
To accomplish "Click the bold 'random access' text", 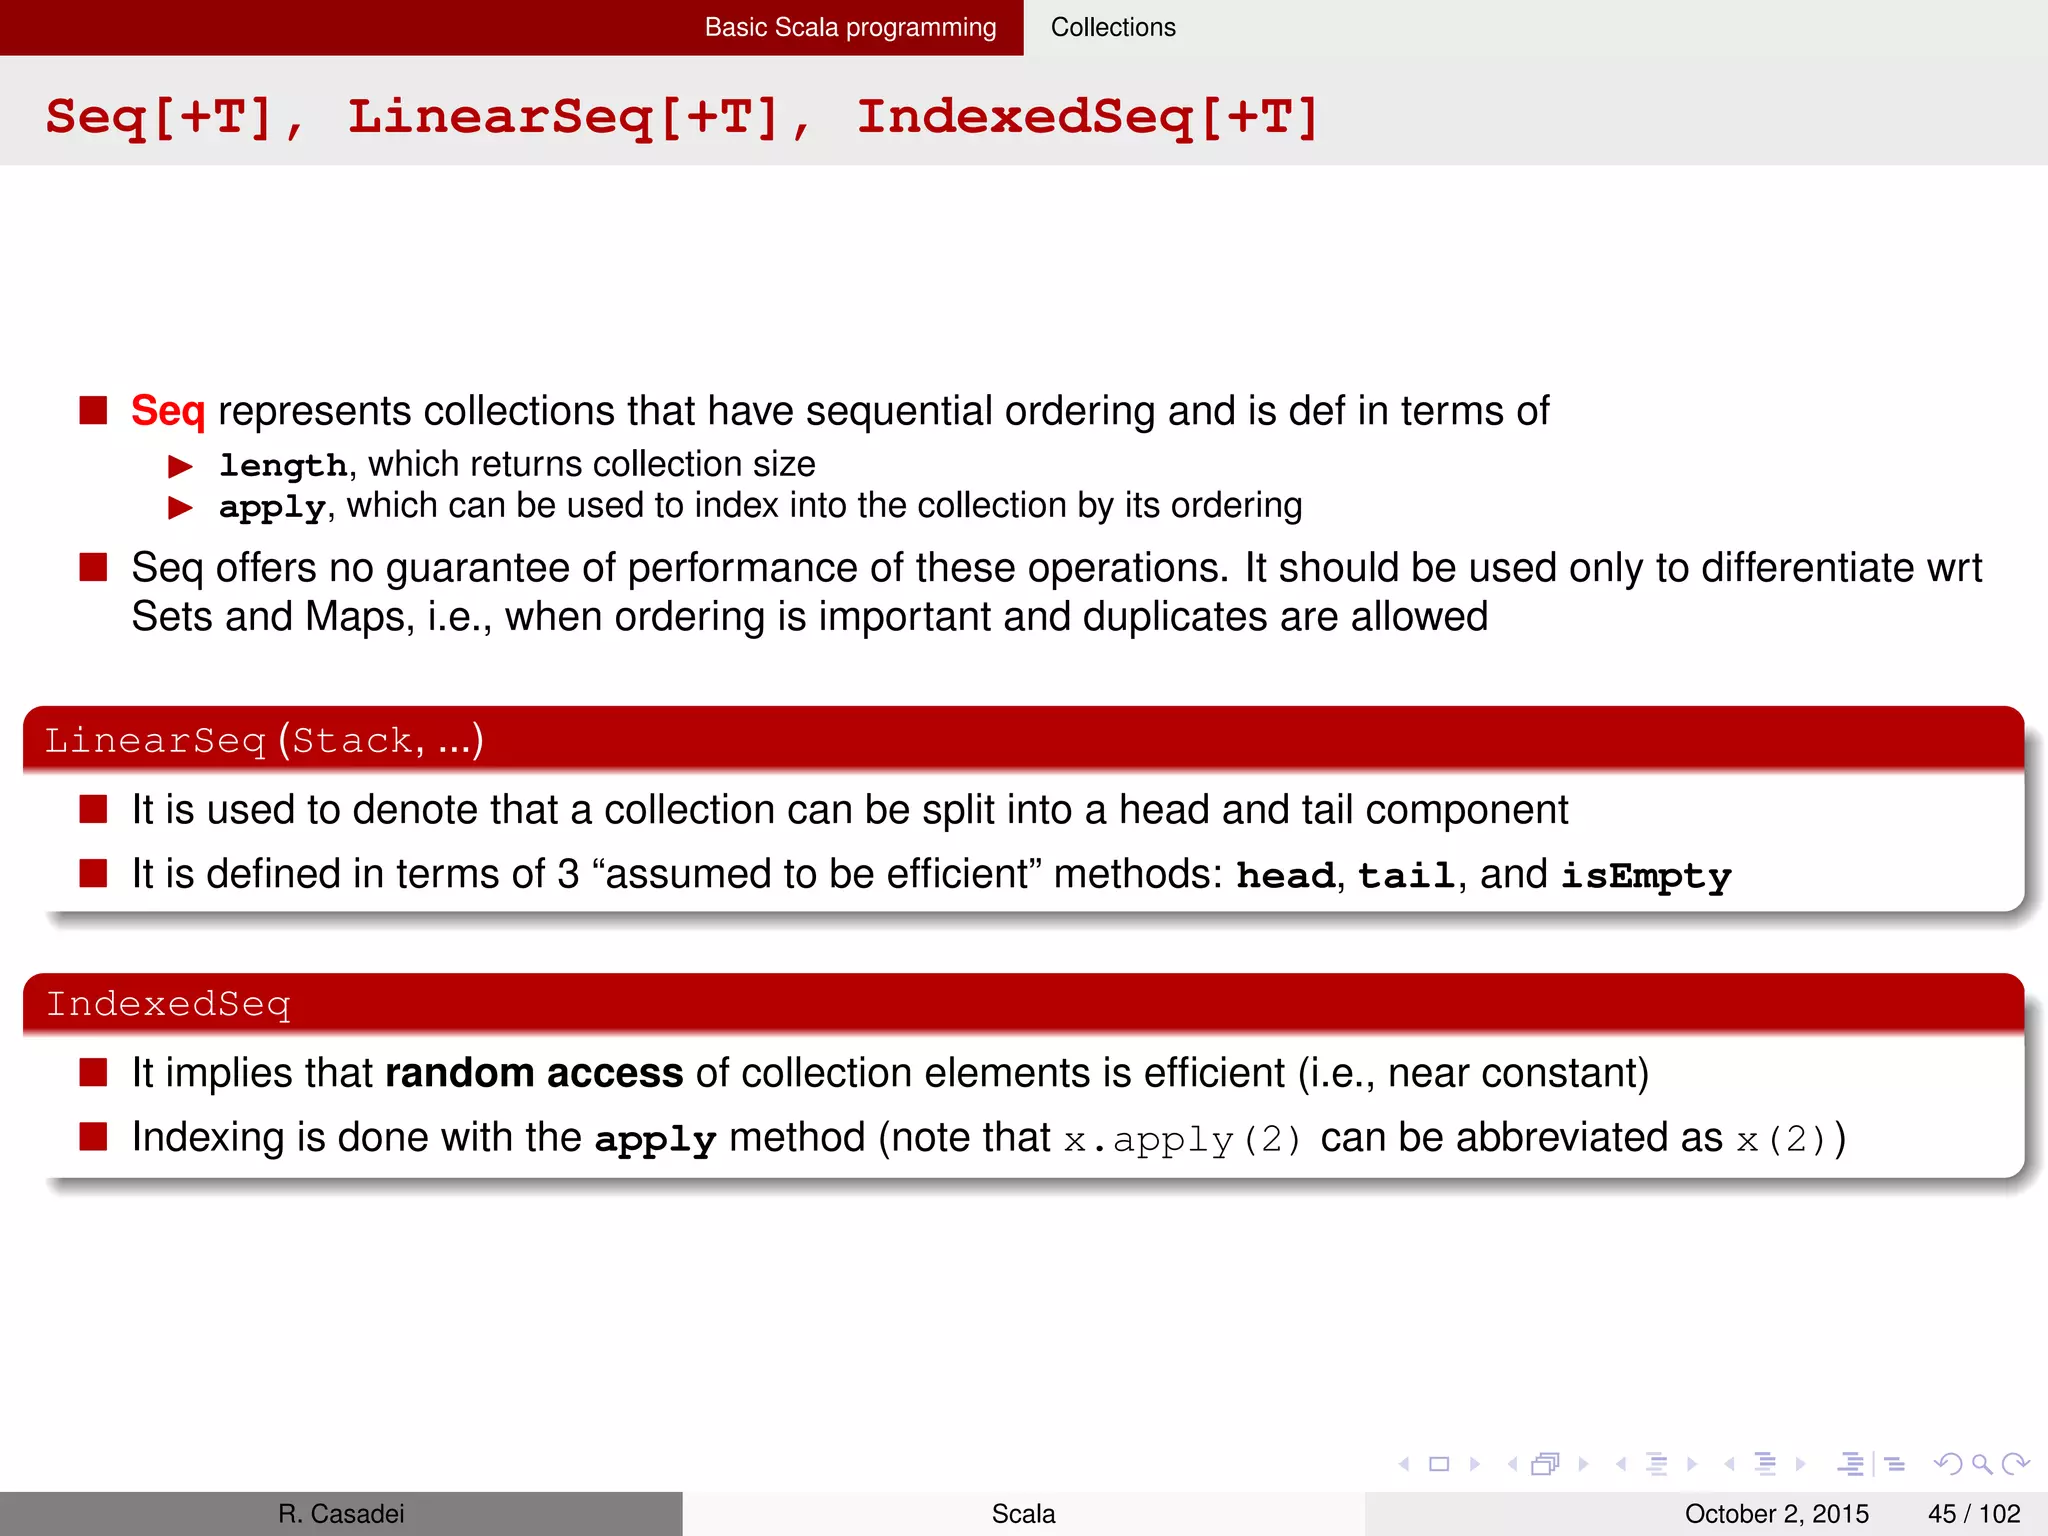I will coord(534,1073).
